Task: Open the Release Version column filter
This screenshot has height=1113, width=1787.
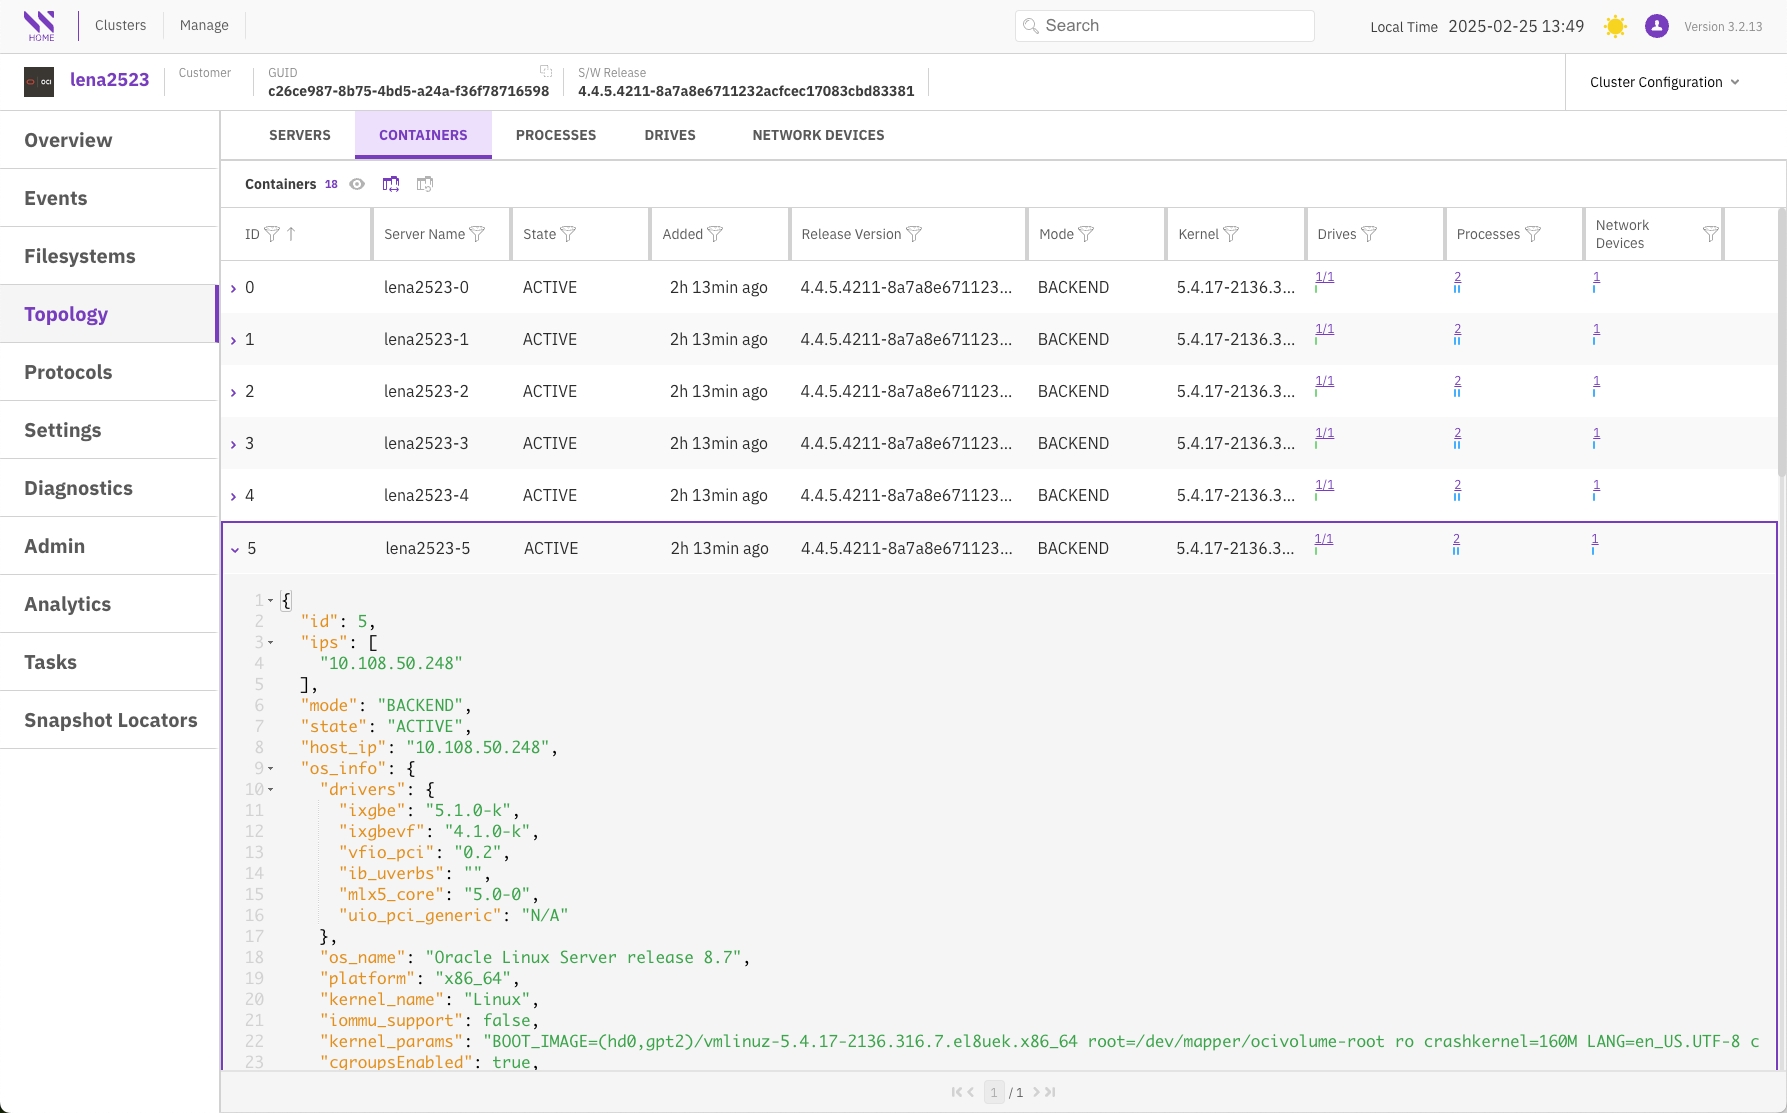Action: [913, 234]
